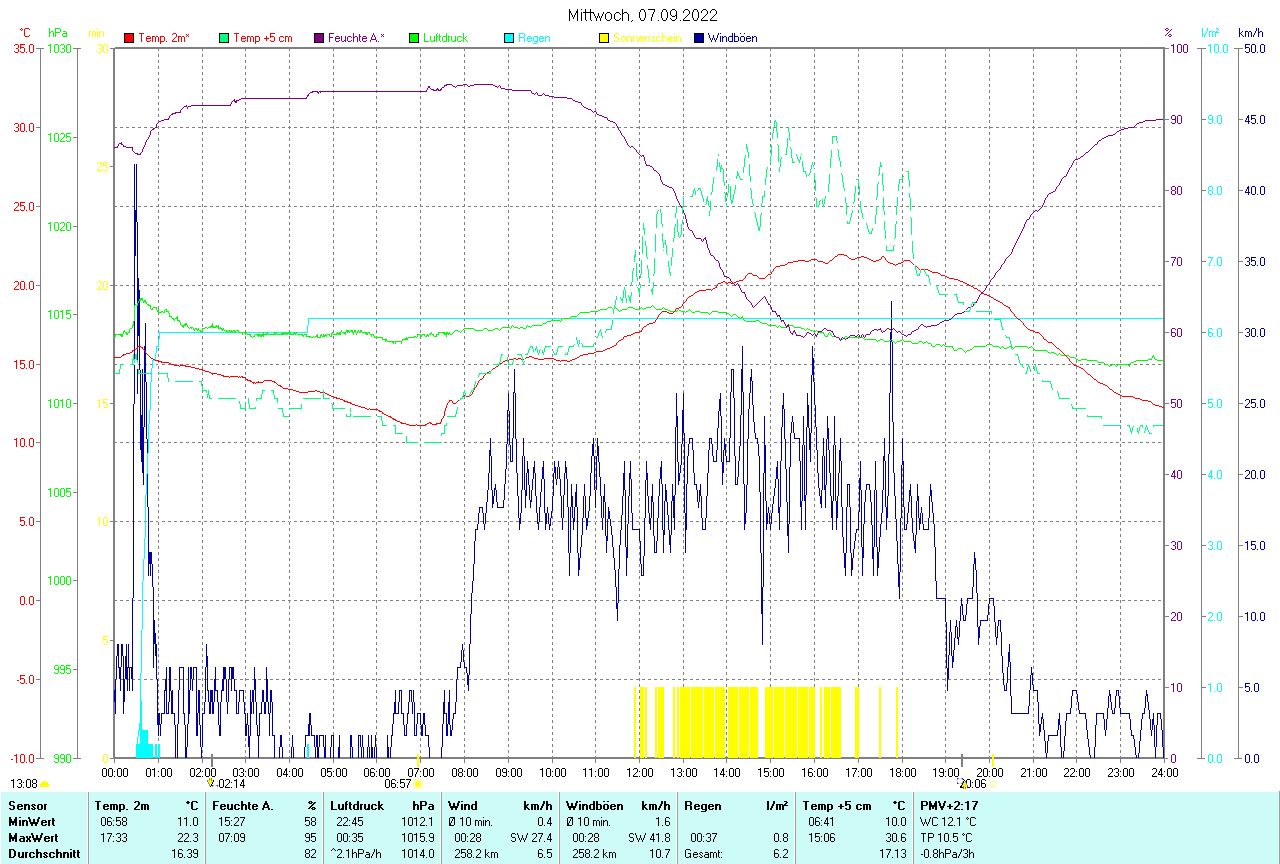
Task: Click the moon marker icon at 02:14
Action: pos(211,785)
